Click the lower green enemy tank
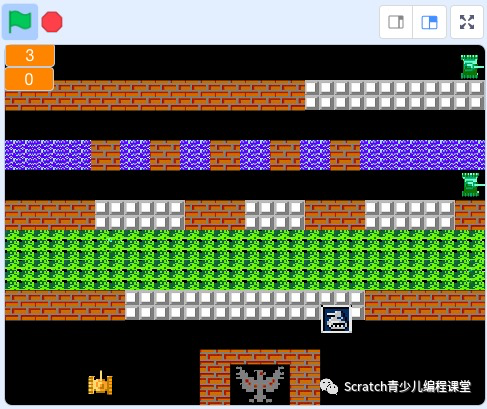Screen dimensions: 487x409 pyautogui.click(x=472, y=184)
